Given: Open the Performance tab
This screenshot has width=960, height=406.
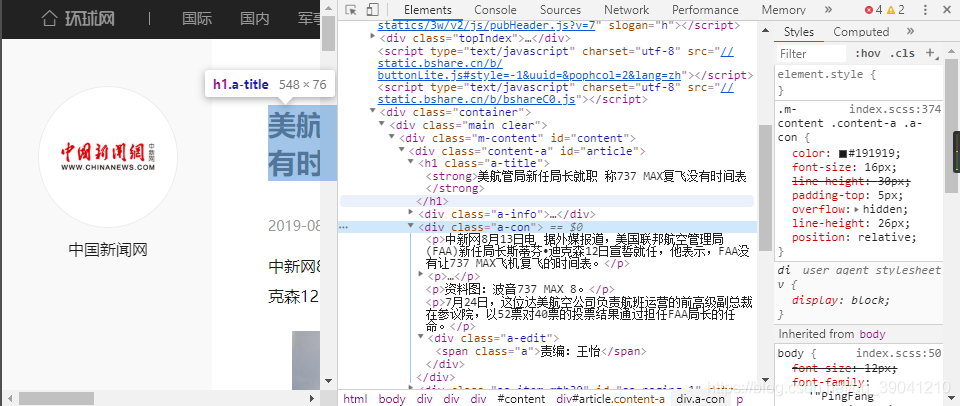Looking at the screenshot, I should pyautogui.click(x=705, y=10).
